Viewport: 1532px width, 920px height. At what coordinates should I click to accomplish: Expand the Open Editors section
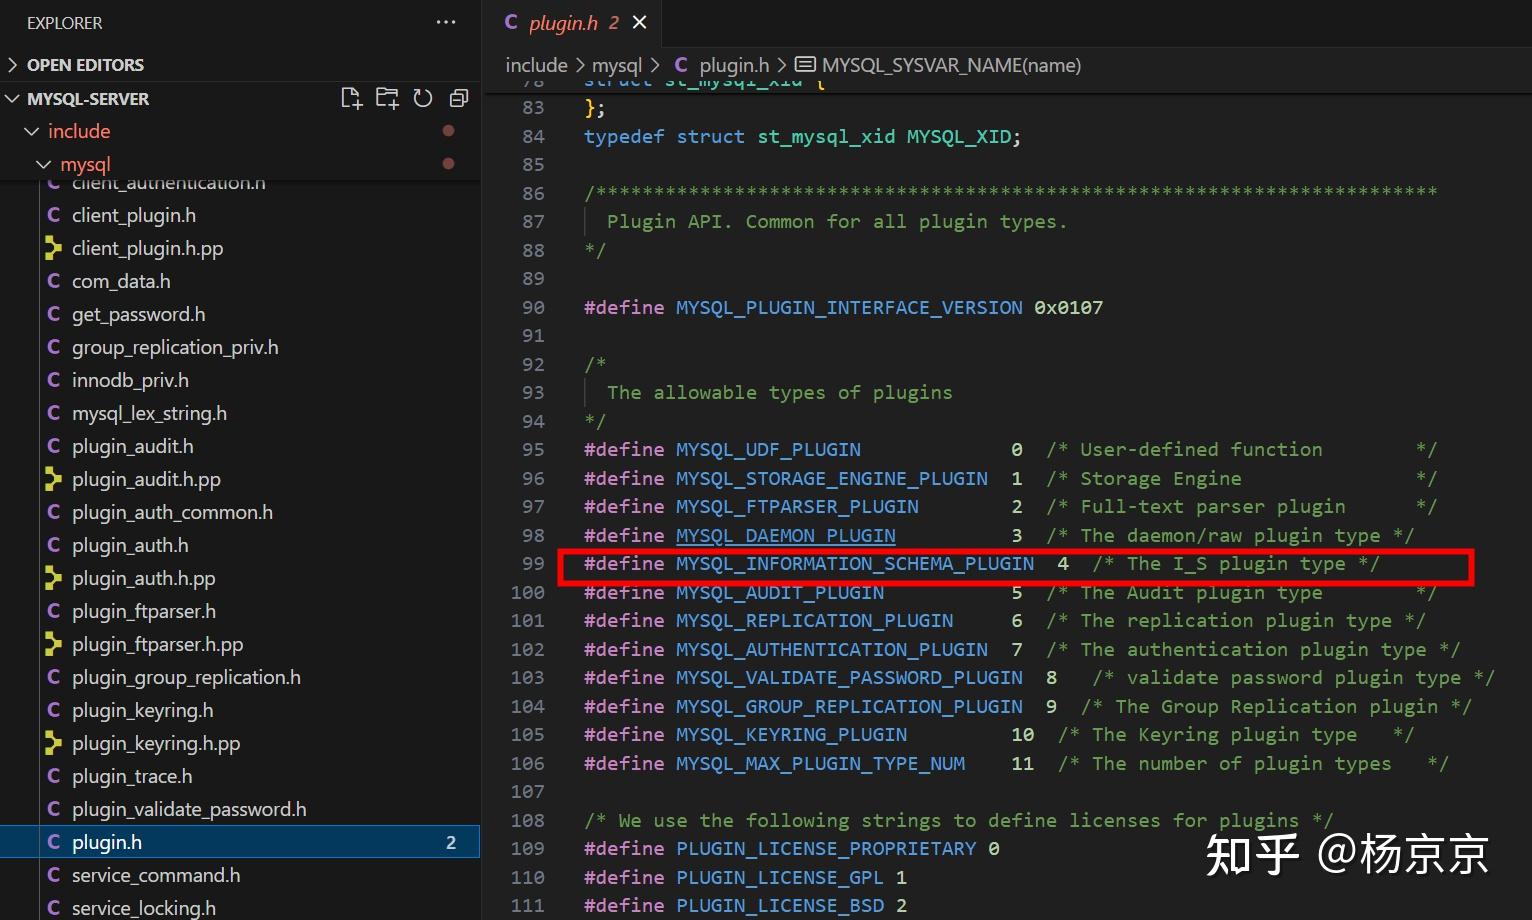[x=85, y=65]
